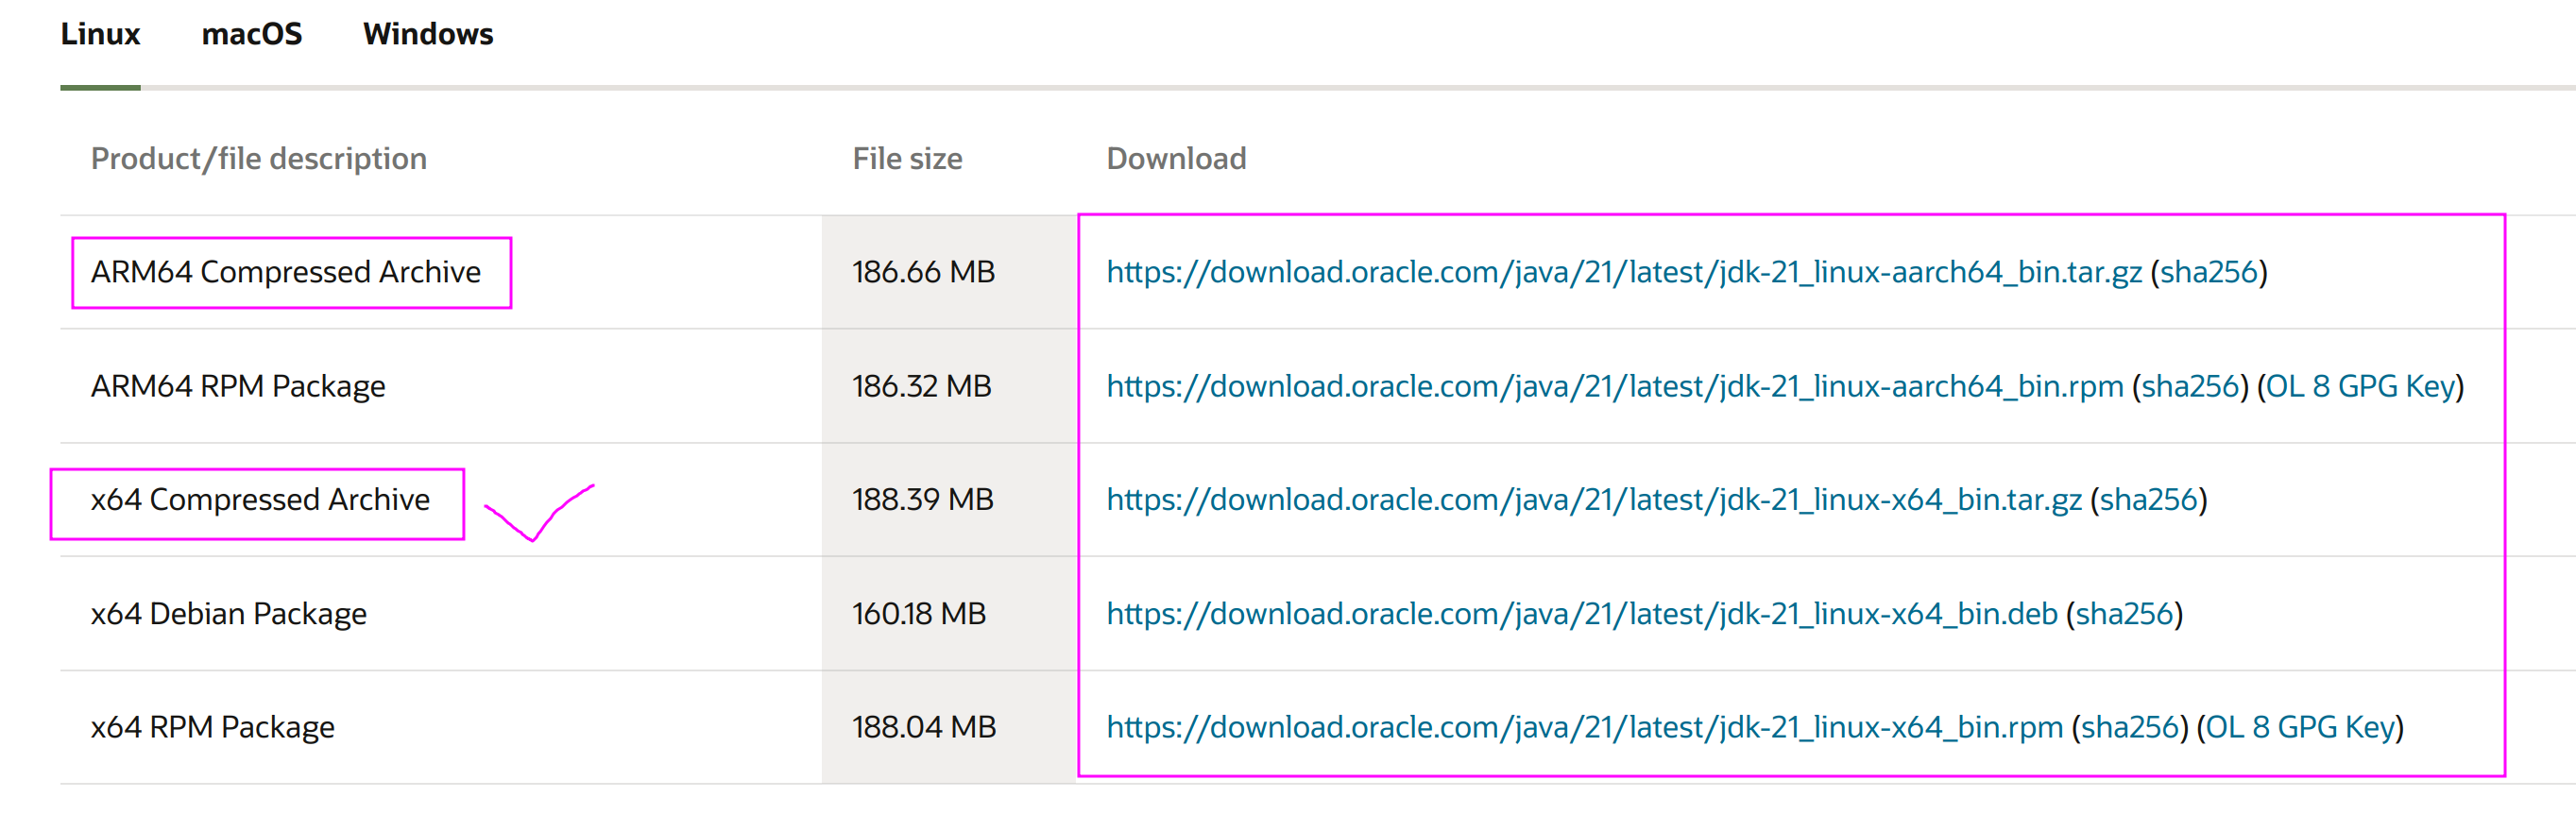Image resolution: width=2576 pixels, height=831 pixels.
Task: Open sha256 link for ARM64 RPM Package
Action: pos(2190,386)
